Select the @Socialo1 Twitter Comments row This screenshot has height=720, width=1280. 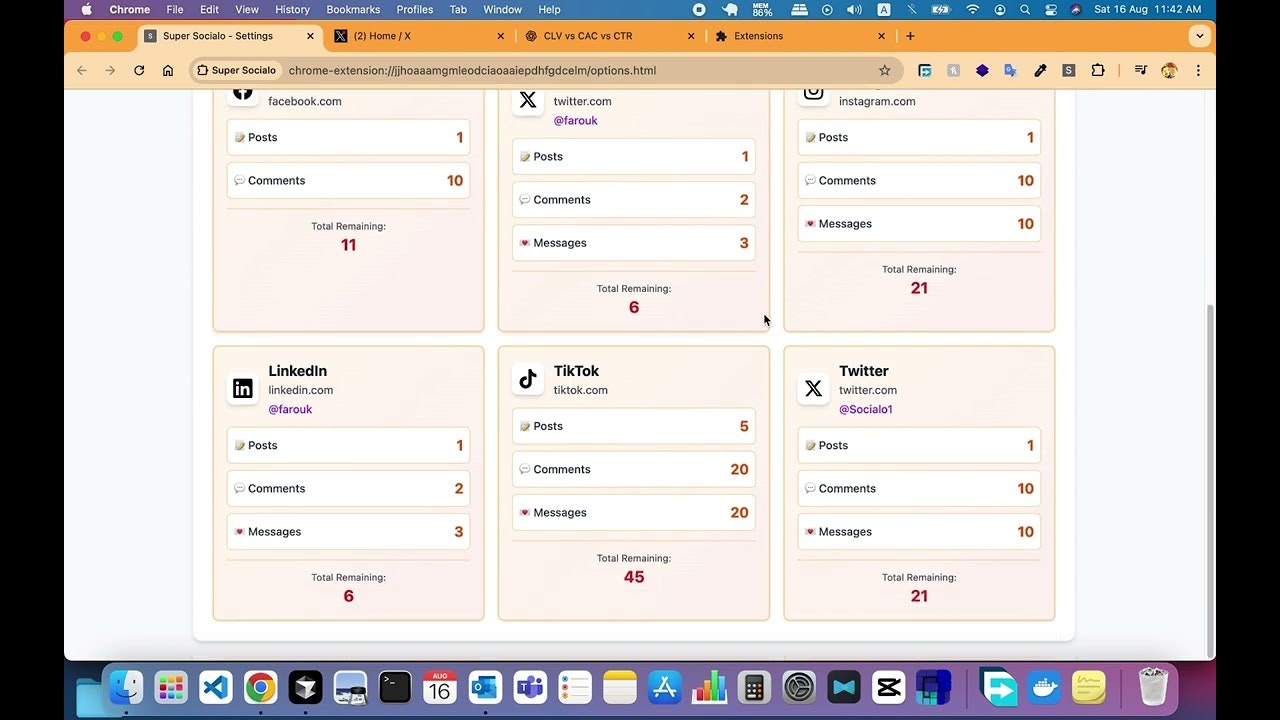click(919, 488)
